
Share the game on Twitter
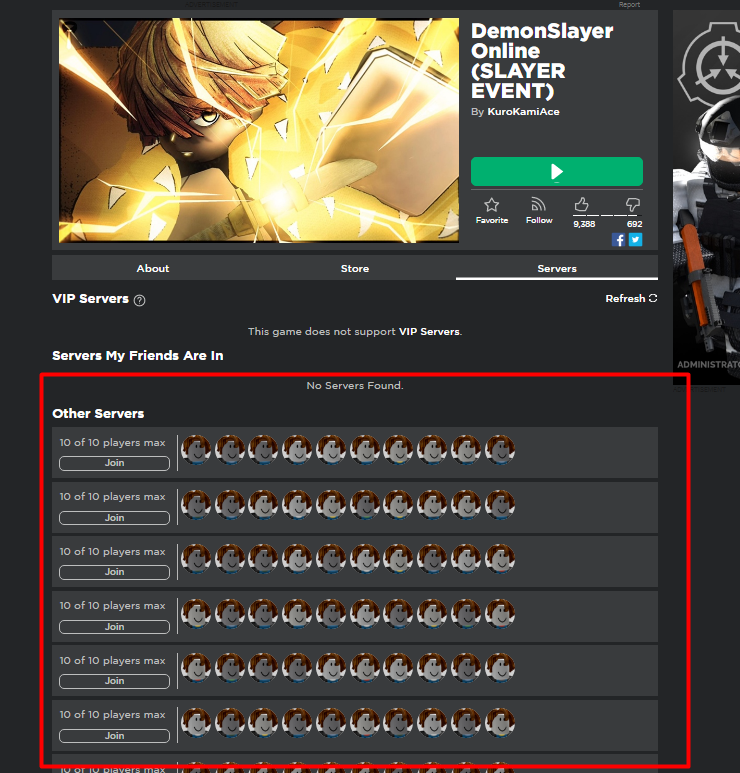click(x=635, y=240)
